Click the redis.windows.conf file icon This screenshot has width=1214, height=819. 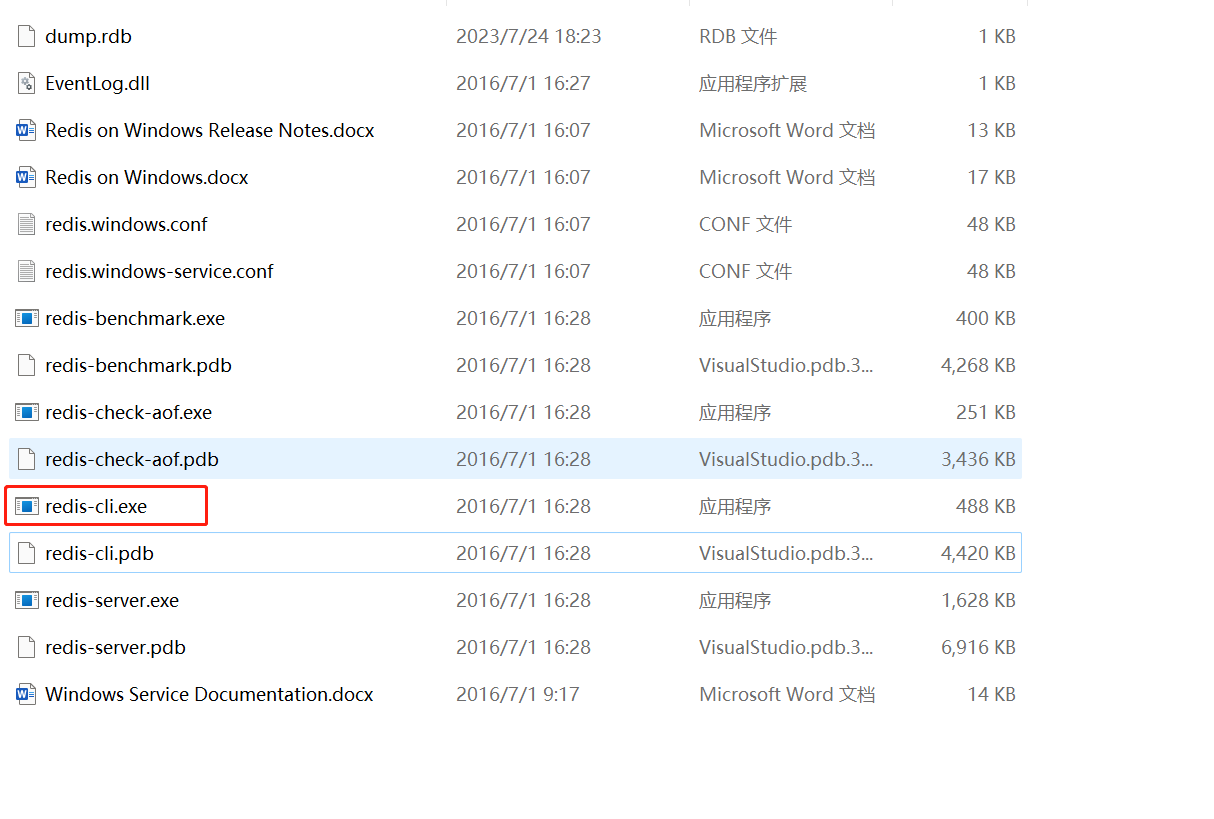coord(27,224)
